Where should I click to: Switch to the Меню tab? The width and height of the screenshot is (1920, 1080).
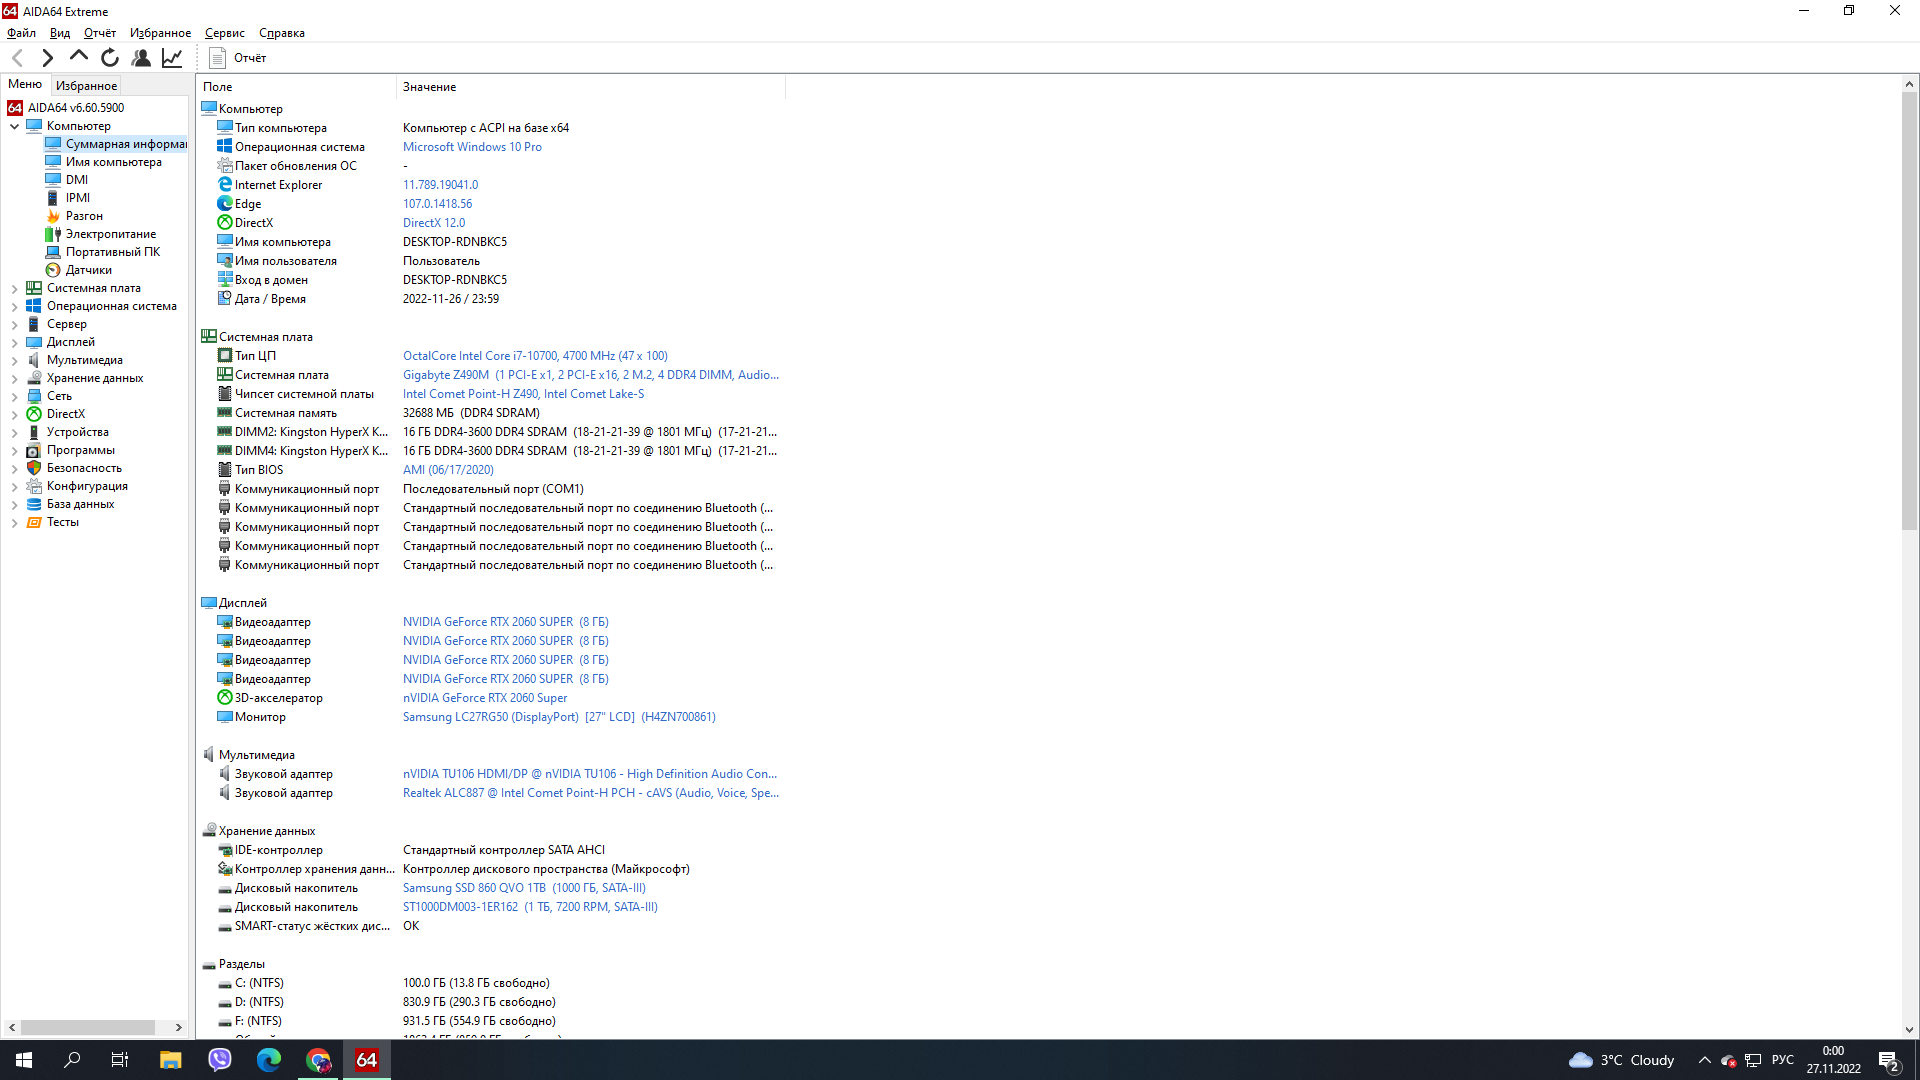pyautogui.click(x=25, y=85)
